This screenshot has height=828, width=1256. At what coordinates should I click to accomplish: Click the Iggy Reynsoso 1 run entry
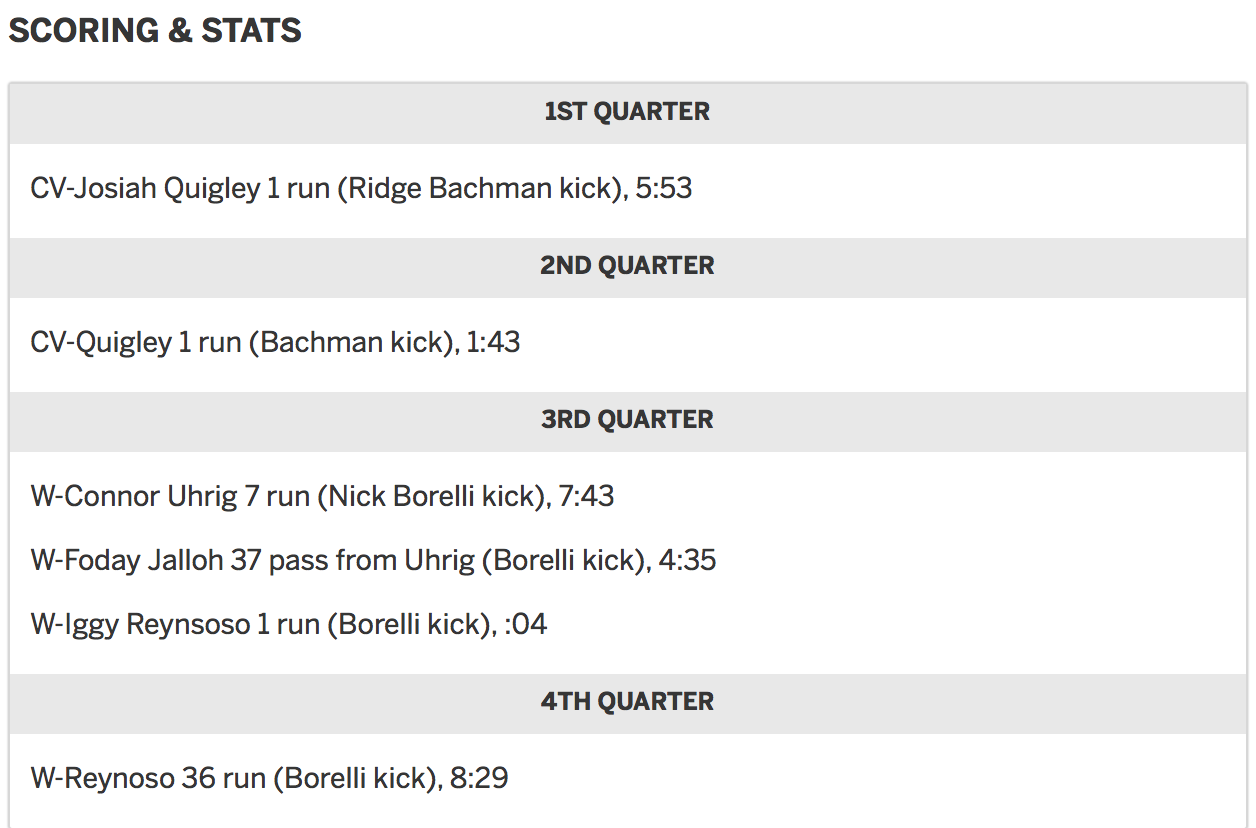tap(289, 625)
